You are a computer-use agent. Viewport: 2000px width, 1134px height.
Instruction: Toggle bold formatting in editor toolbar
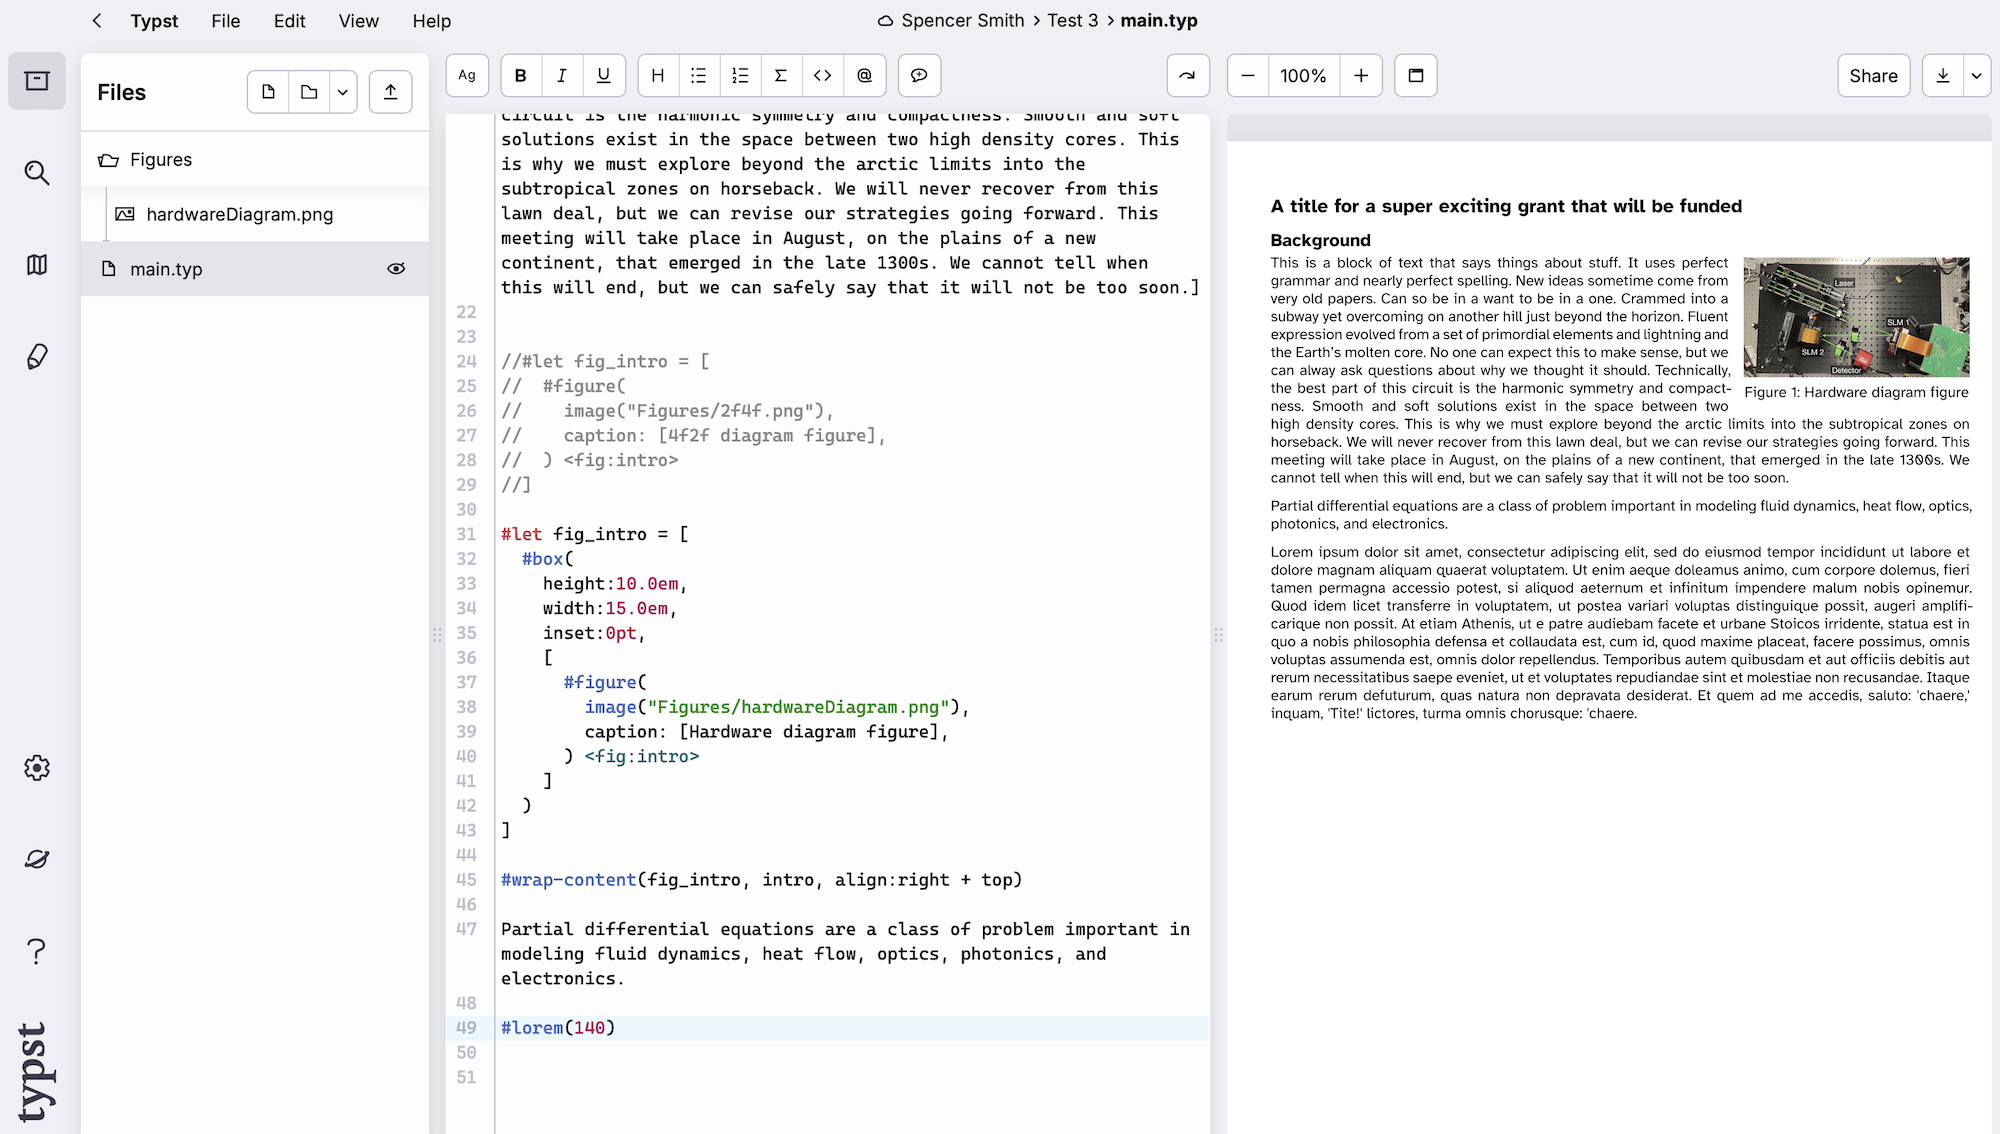(x=520, y=75)
